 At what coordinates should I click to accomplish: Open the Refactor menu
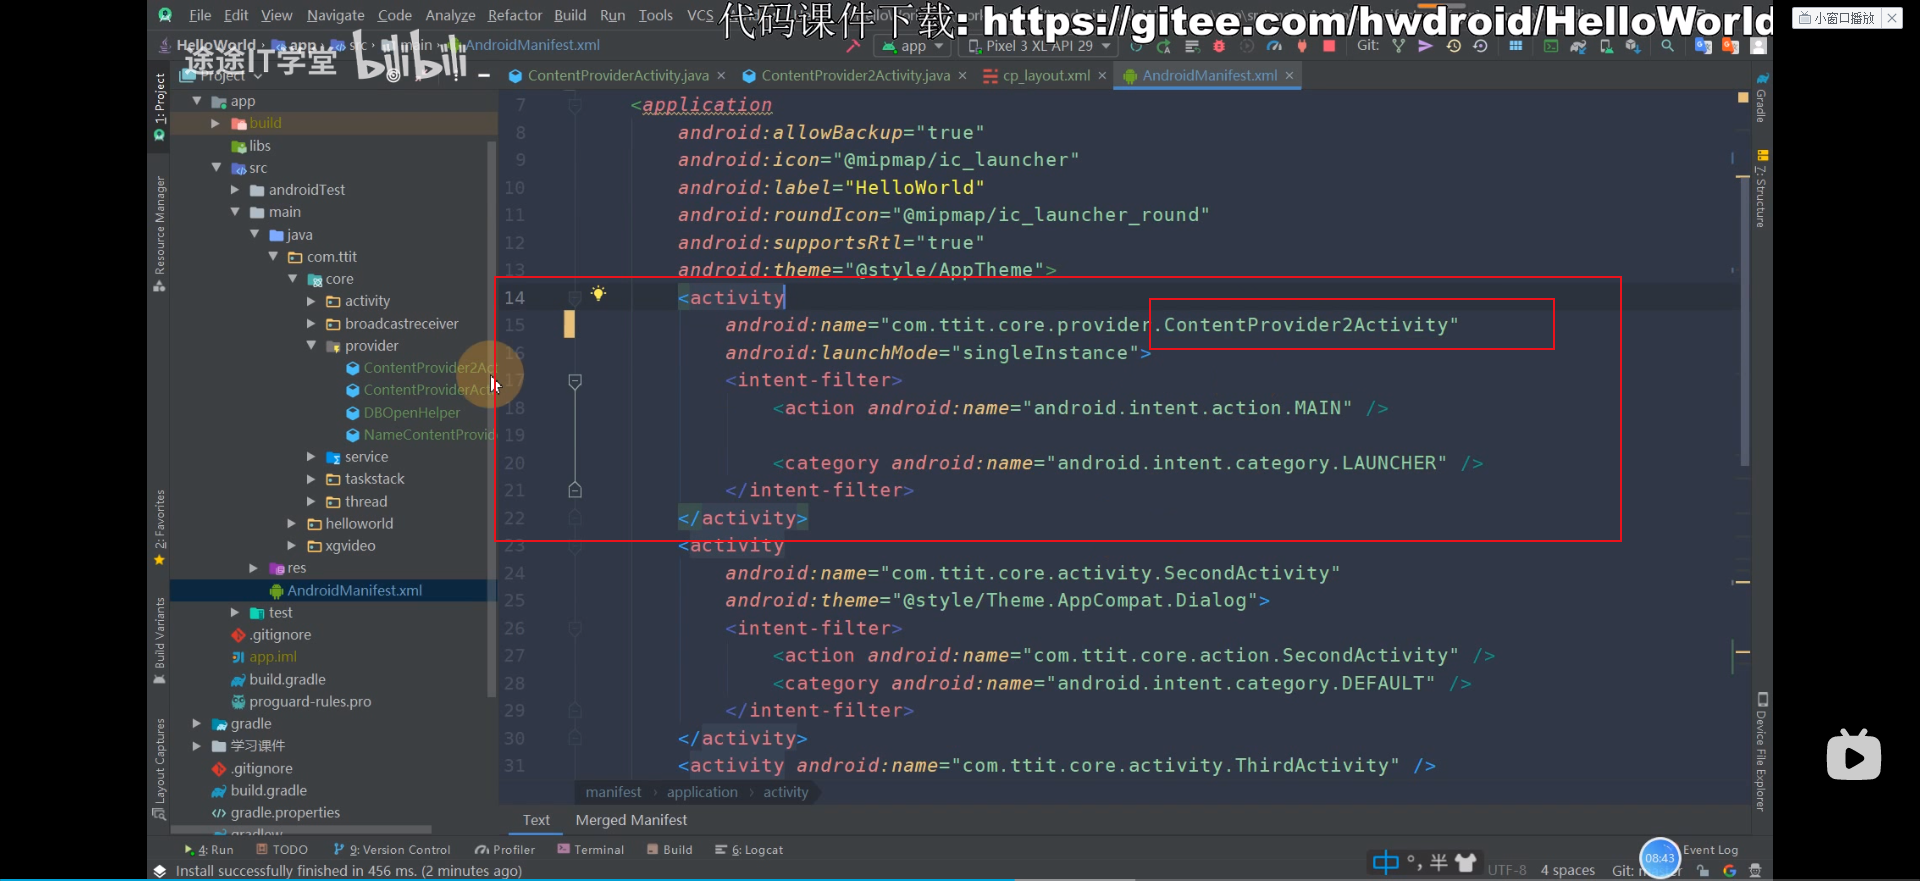coord(515,15)
